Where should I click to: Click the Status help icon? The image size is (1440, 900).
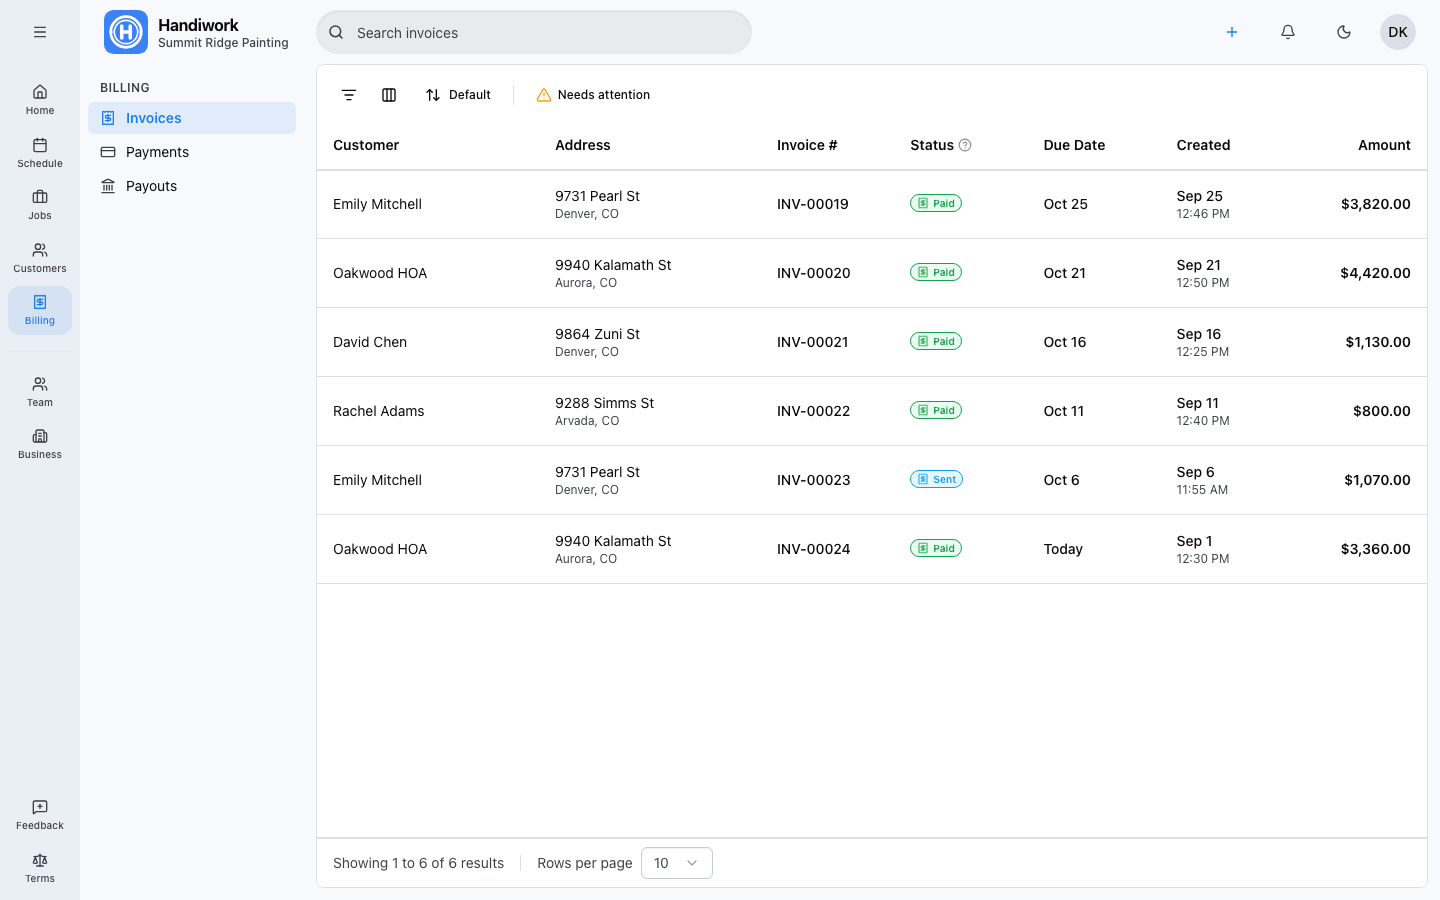click(x=965, y=145)
